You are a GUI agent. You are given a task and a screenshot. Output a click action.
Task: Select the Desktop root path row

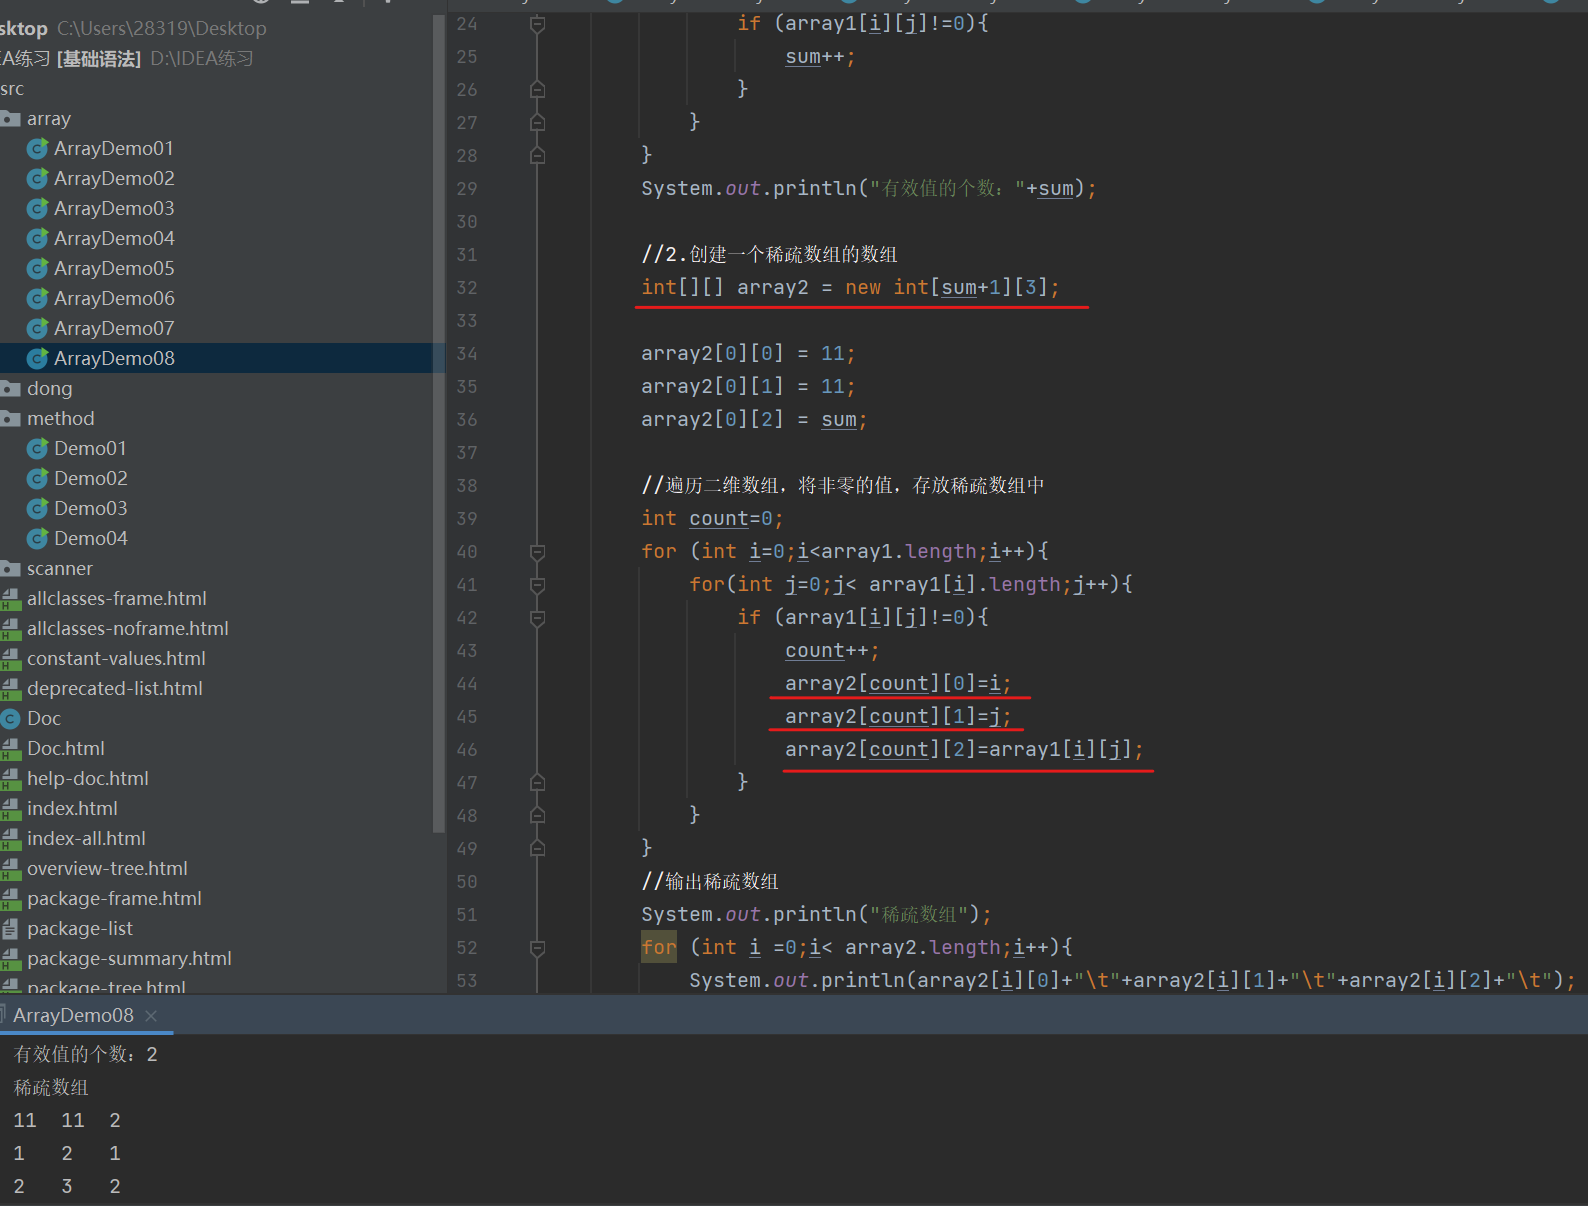click(x=133, y=29)
